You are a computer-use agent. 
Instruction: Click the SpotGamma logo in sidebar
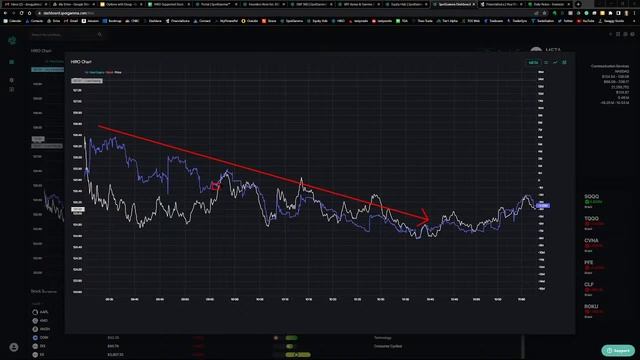pyautogui.click(x=12, y=40)
